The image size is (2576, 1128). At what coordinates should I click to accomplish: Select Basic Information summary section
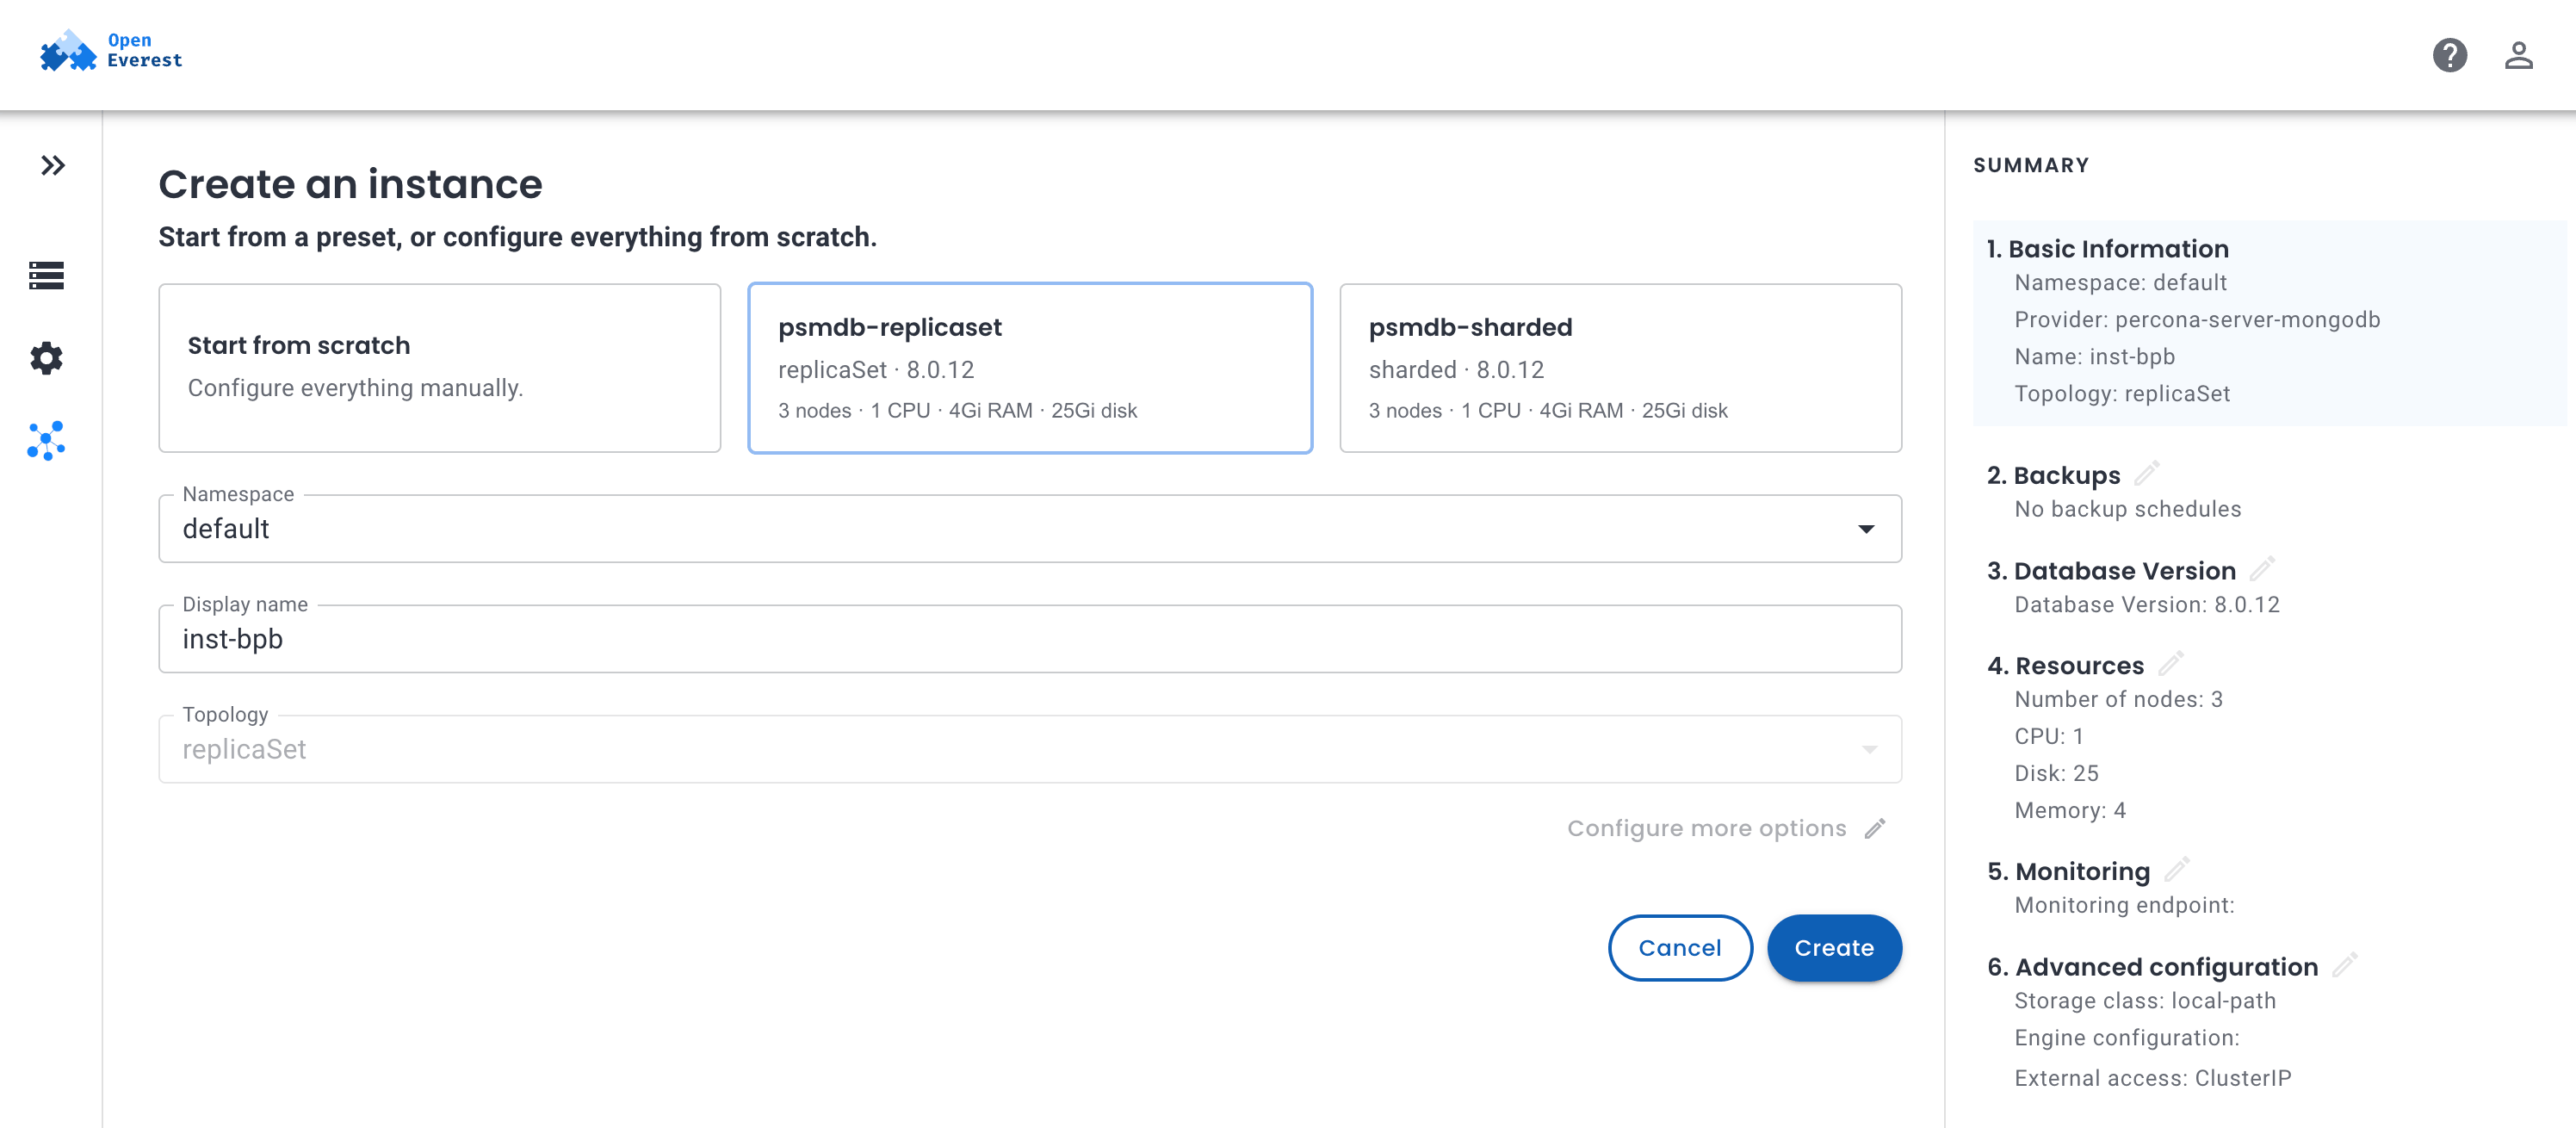point(2269,323)
